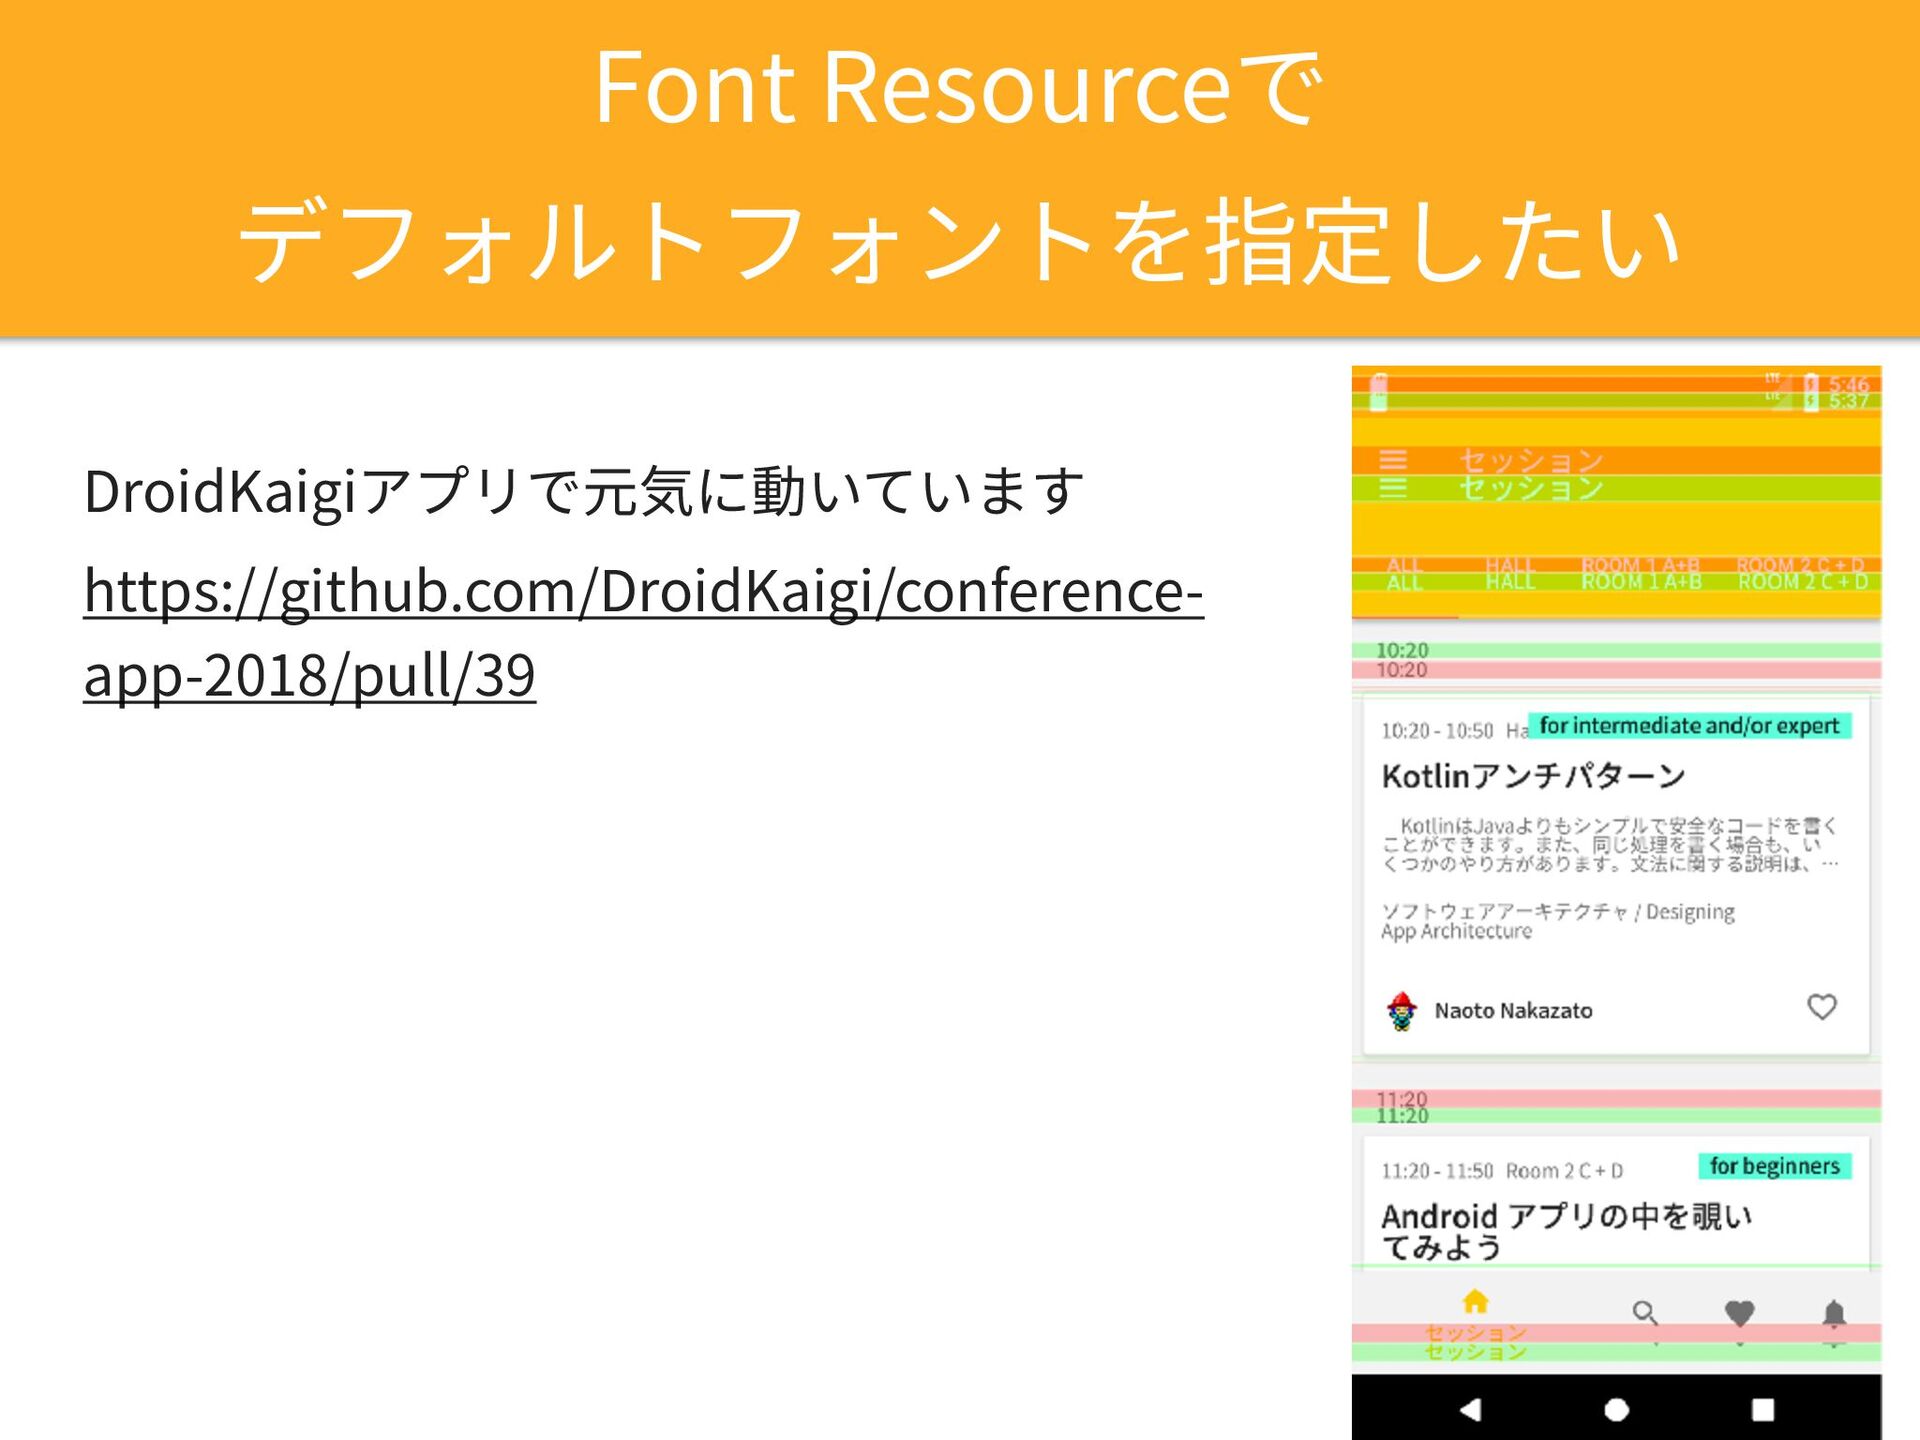Click the 'for intermediate and/or expert' tag
1920x1440 pixels.
point(1689,726)
